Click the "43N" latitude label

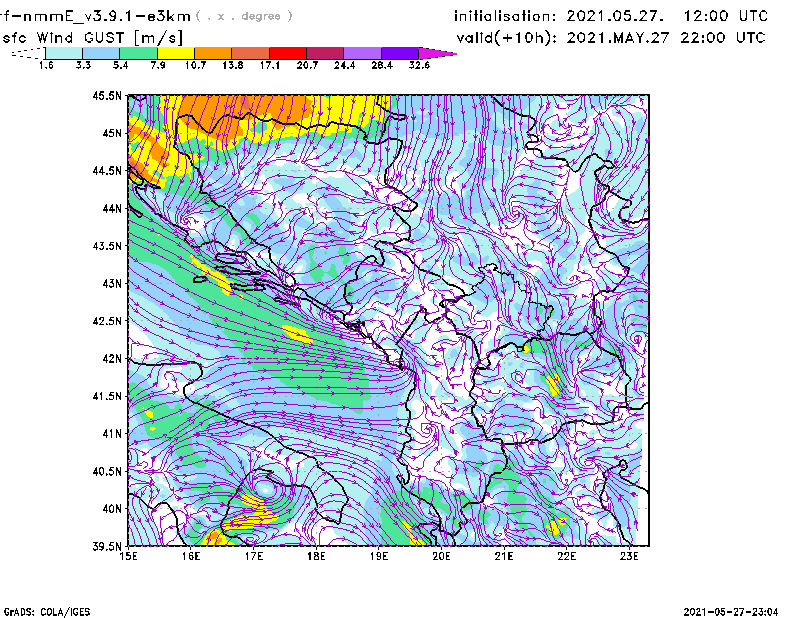[x=112, y=283]
